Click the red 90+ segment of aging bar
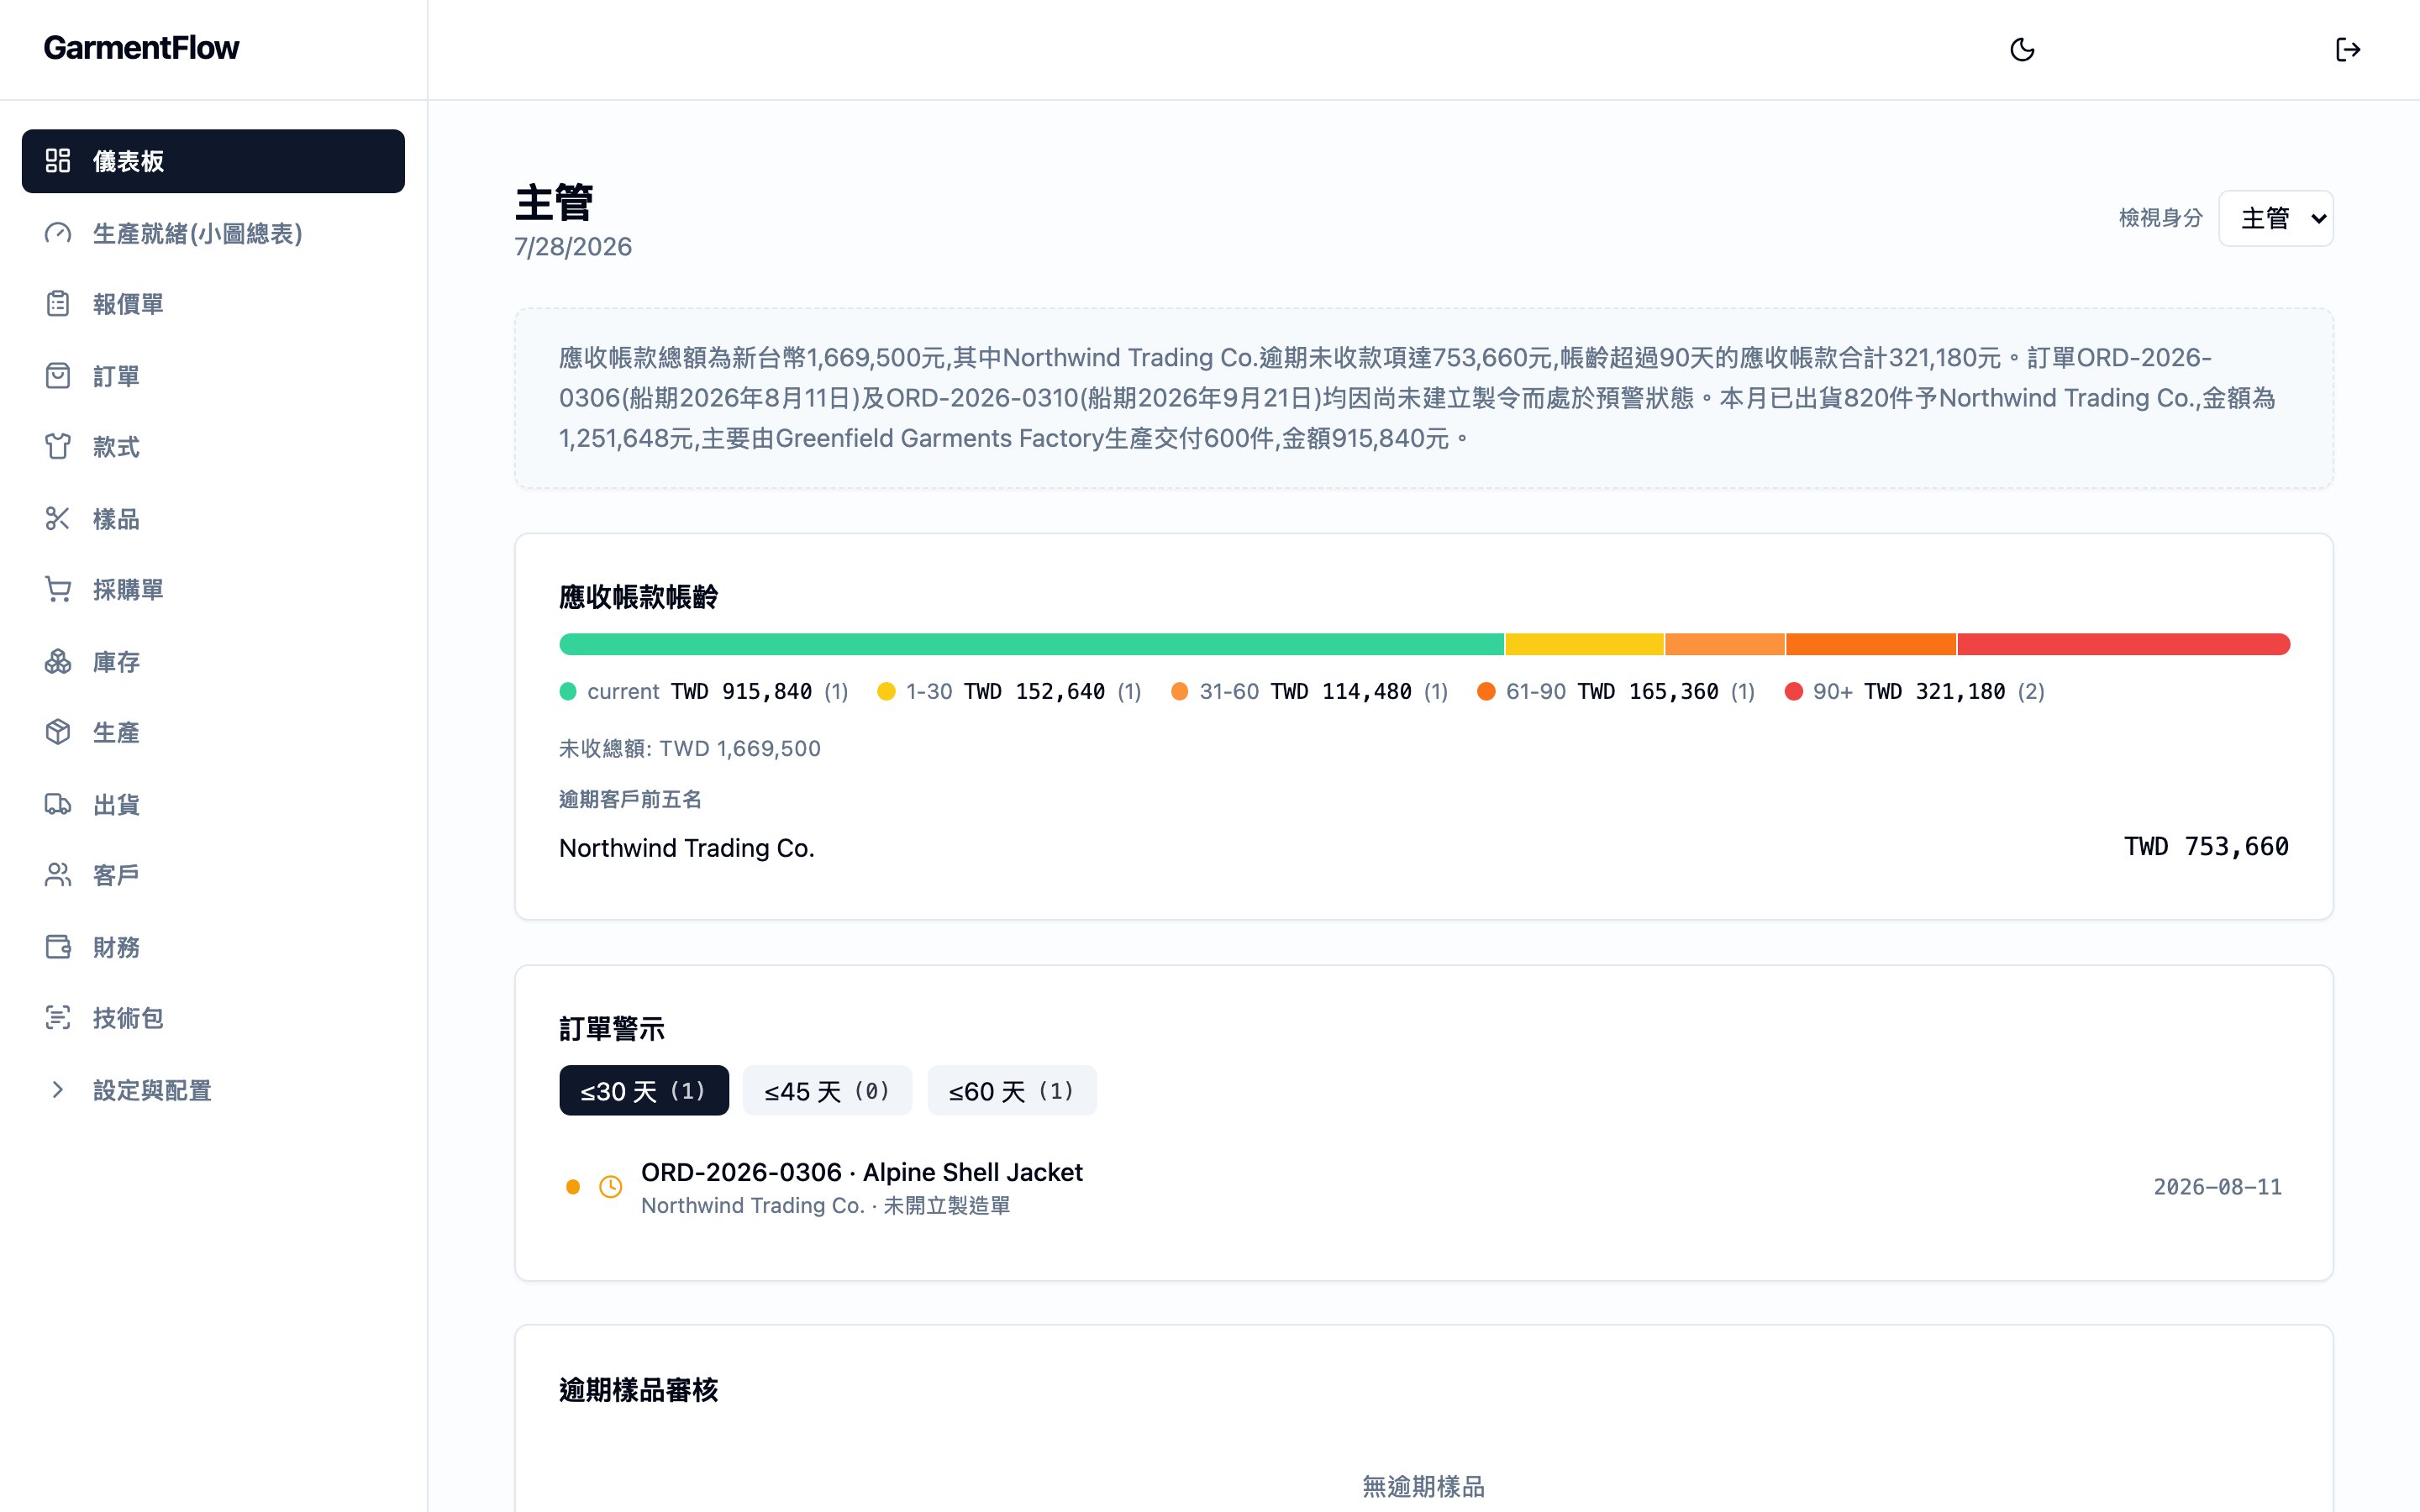The height and width of the screenshot is (1512, 2420). [x=2123, y=644]
